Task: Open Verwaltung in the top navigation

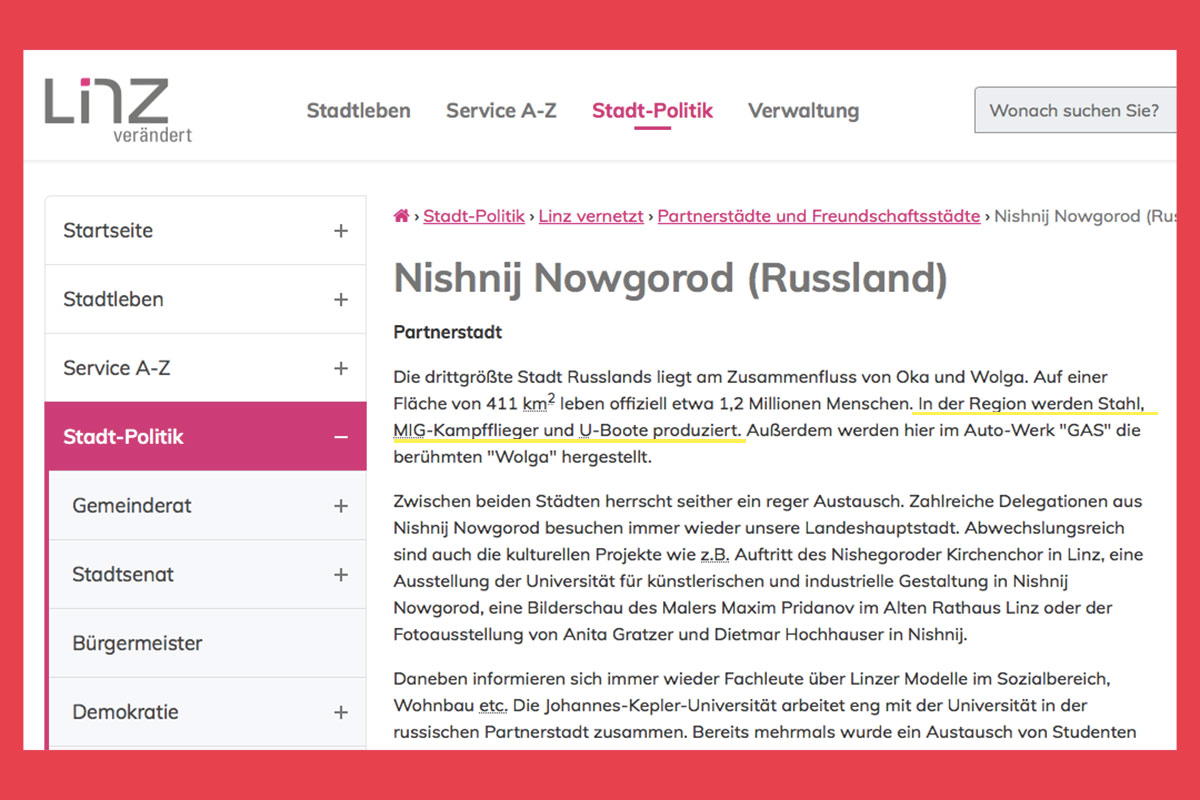Action: [803, 111]
